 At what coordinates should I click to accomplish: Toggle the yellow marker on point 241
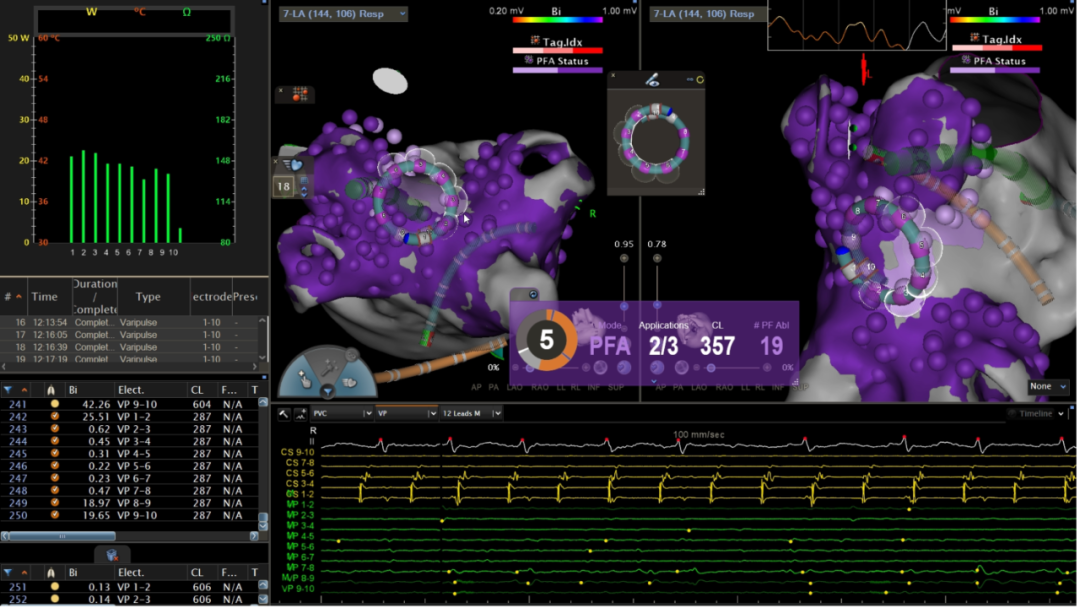pyautogui.click(x=54, y=404)
